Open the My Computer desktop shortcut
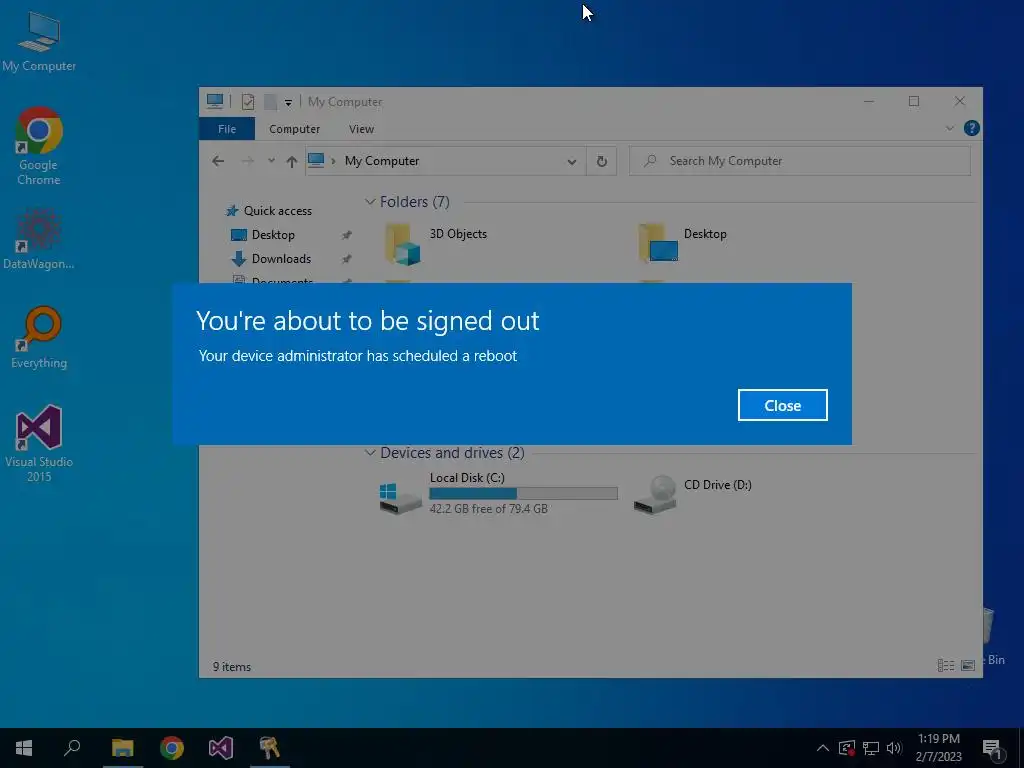 point(39,42)
